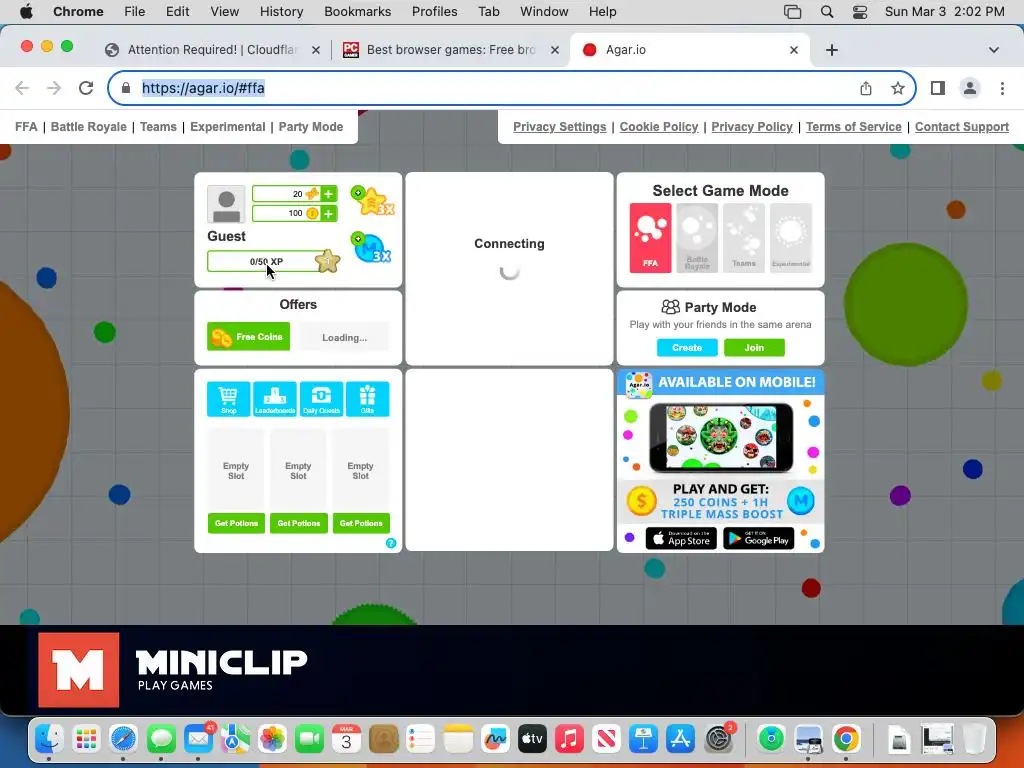Click Party Mode in top navigation
Viewport: 1024px width, 768px height.
pos(311,127)
